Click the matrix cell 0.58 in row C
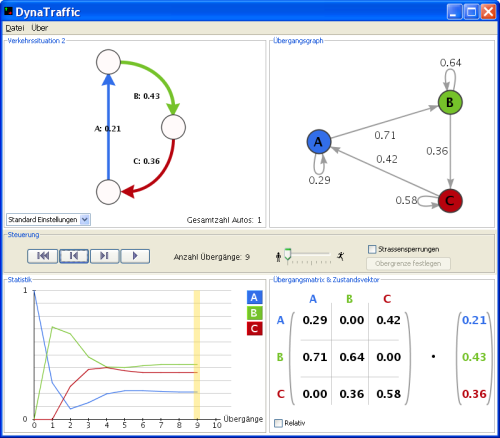 [x=388, y=394]
